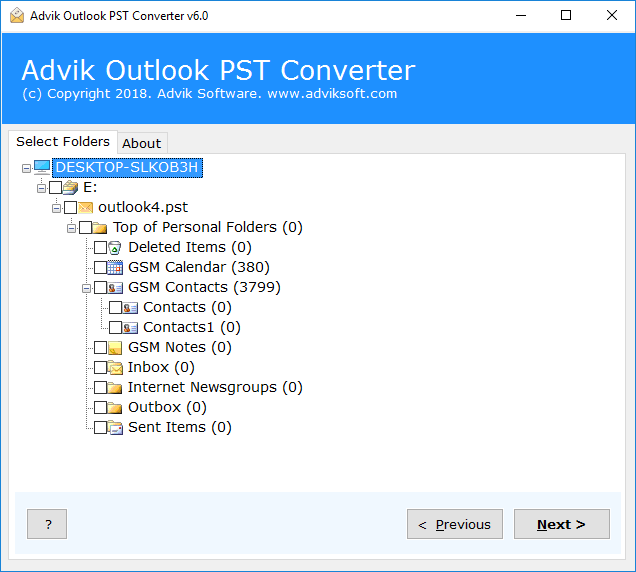636x572 pixels.
Task: Tick the GSM Contacts (3799) checkbox
Action: click(x=101, y=288)
